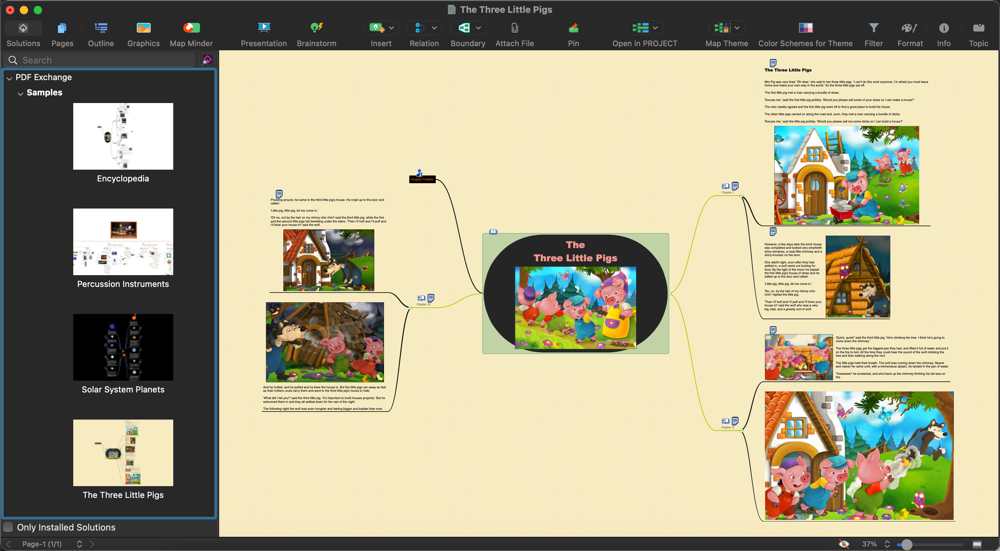1000x551 pixels.
Task: Collapse the PDF Exchange group
Action: 9,78
